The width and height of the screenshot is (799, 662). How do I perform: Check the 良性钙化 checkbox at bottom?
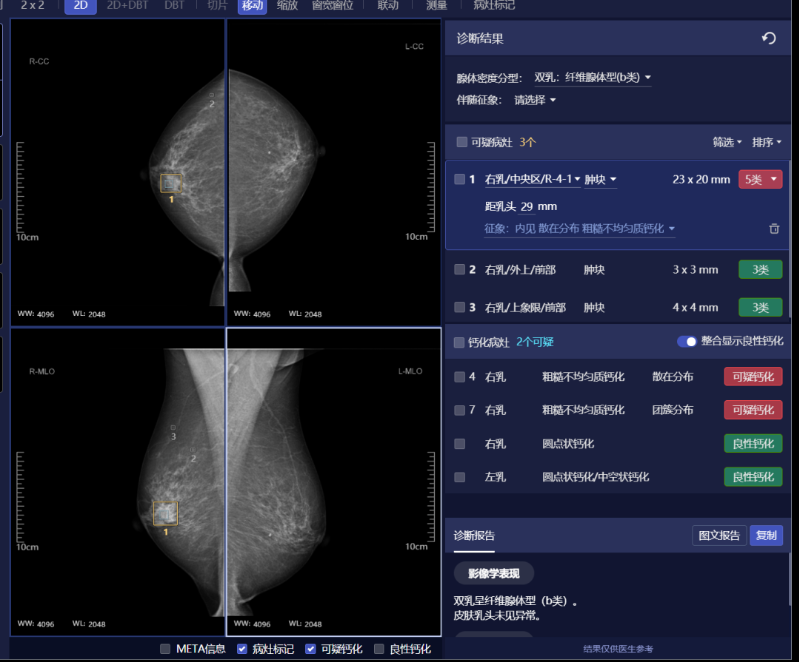click(x=379, y=649)
